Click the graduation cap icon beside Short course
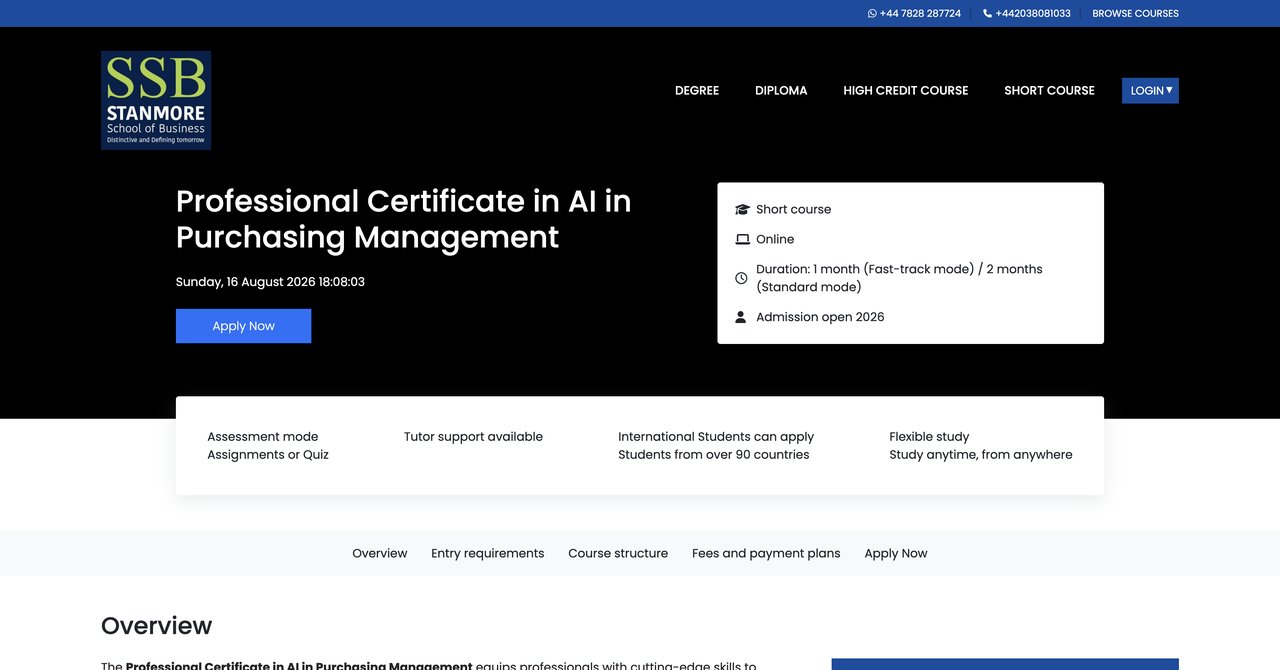1280x670 pixels. [x=742, y=210]
